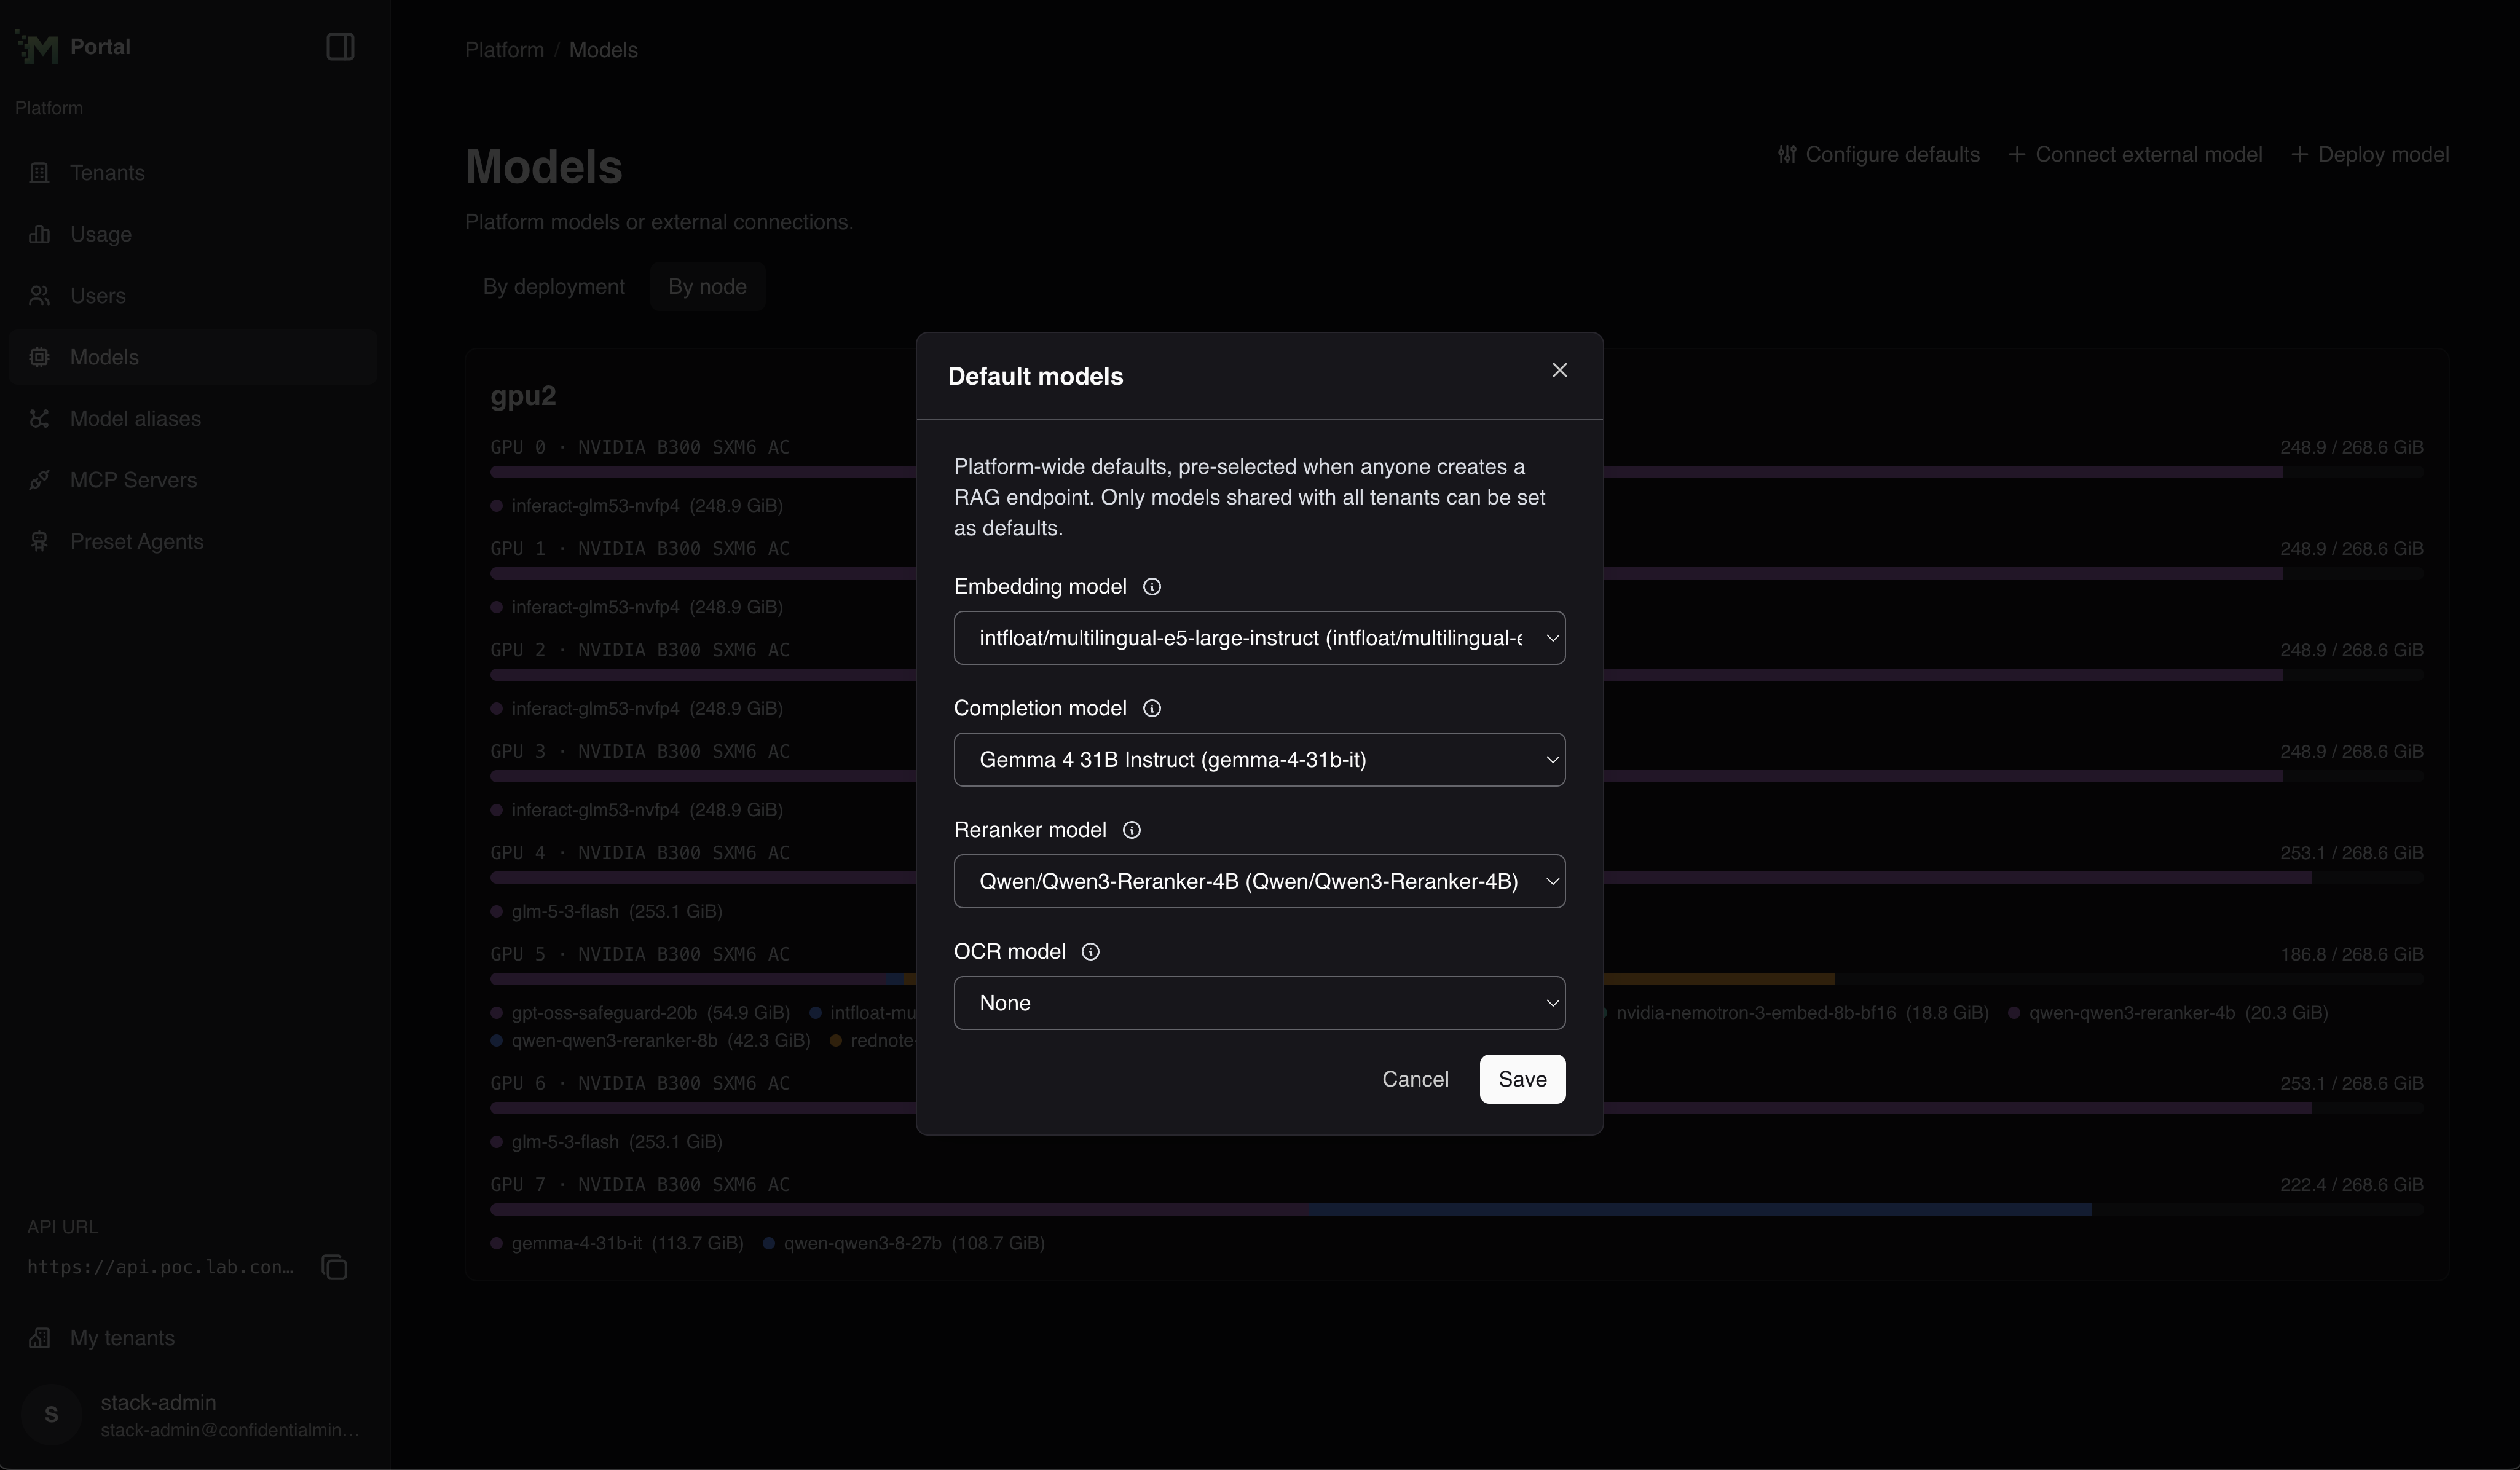Click the nvidia-nemotron-3-embed-8b-bf16 label
2520x1470 pixels.
pos(1802,1013)
